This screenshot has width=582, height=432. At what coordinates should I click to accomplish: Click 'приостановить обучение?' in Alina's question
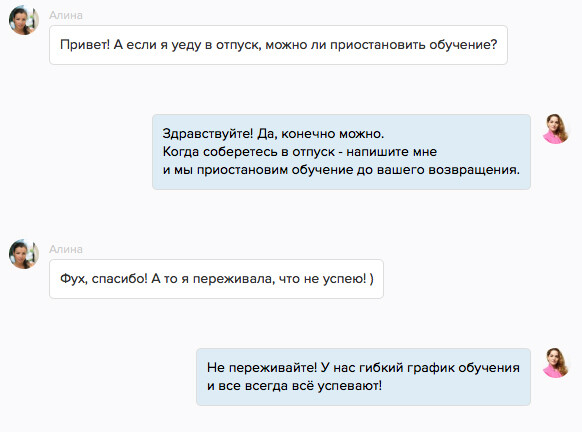tap(413, 45)
